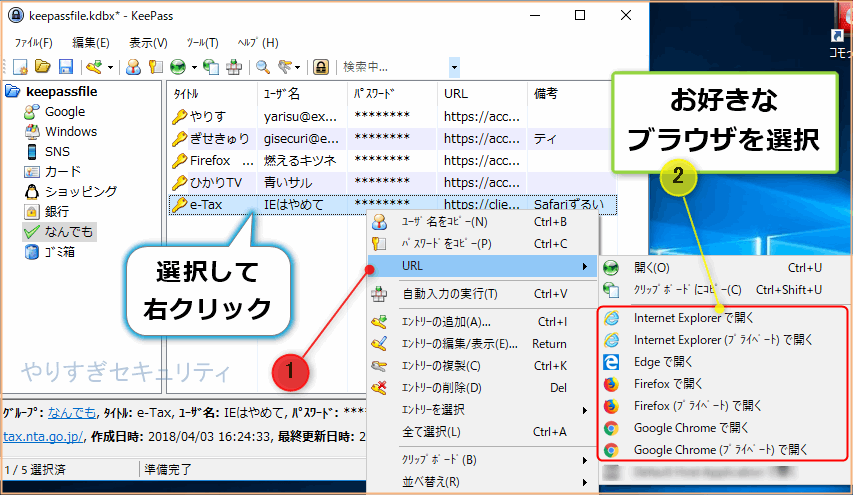Click the Lock workspace padlock icon
This screenshot has height=495, width=853.
tap(321, 67)
